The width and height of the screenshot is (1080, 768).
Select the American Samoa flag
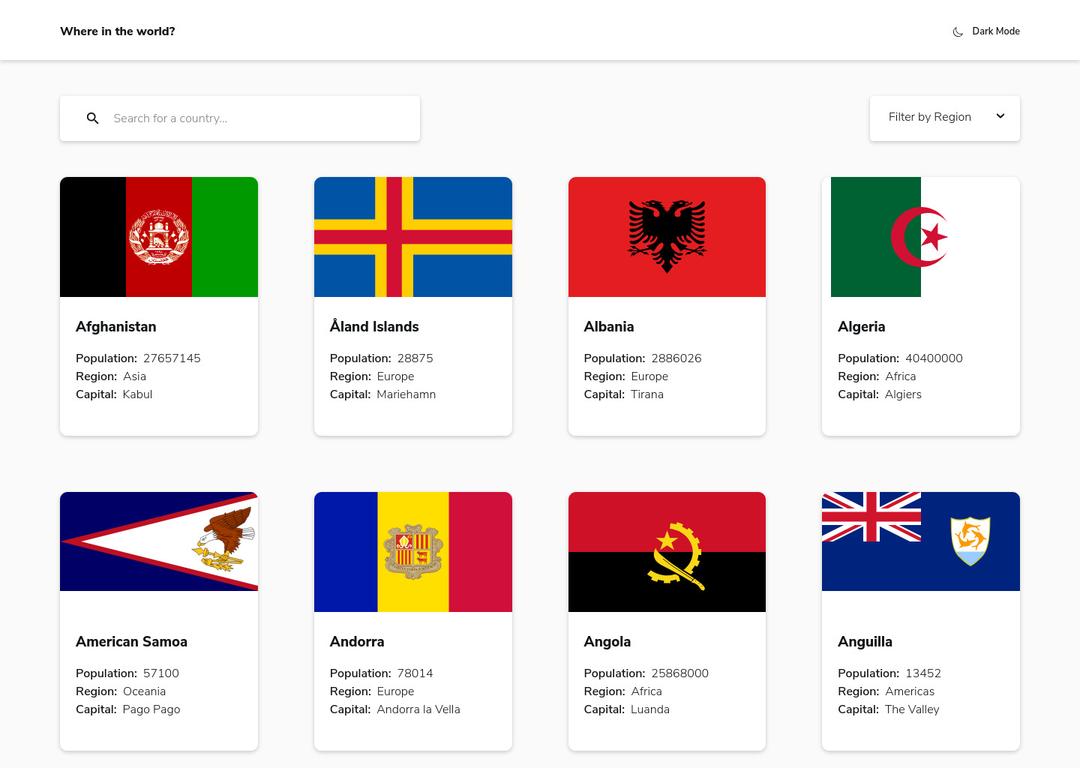coord(159,542)
